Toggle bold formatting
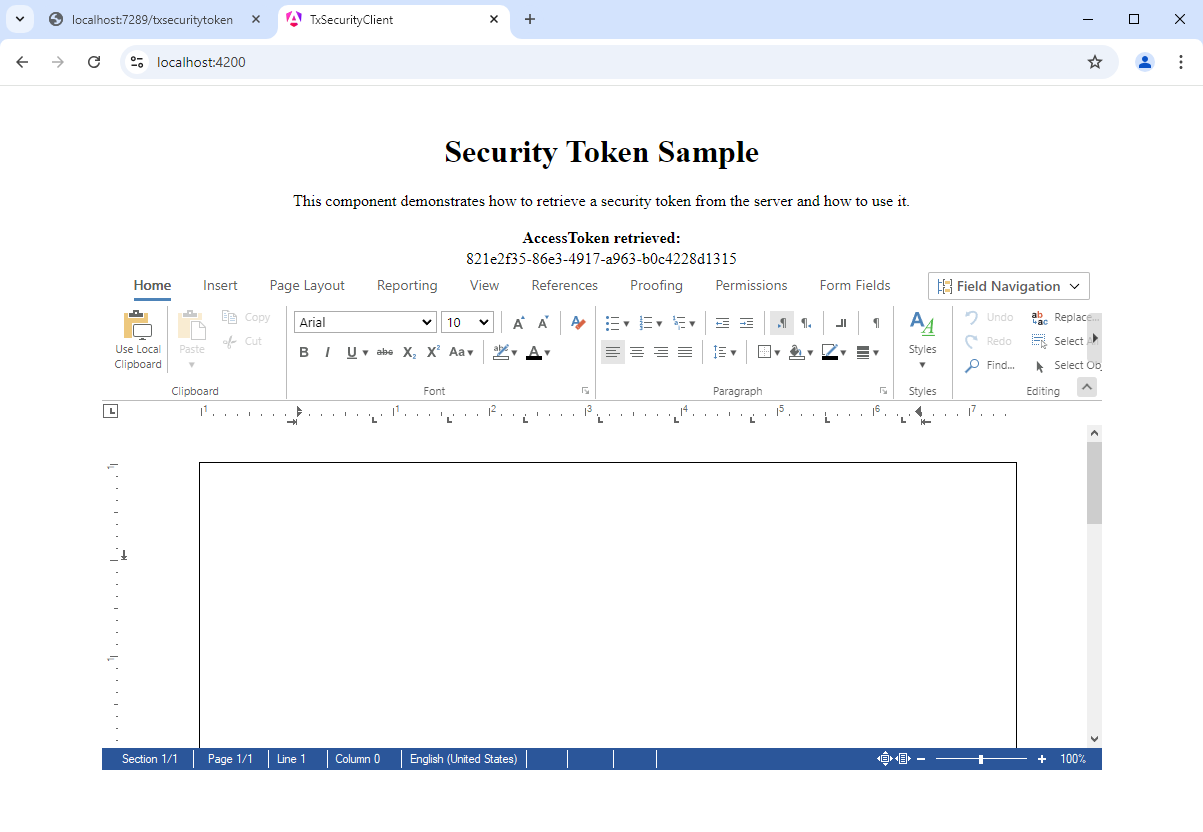 [x=304, y=352]
